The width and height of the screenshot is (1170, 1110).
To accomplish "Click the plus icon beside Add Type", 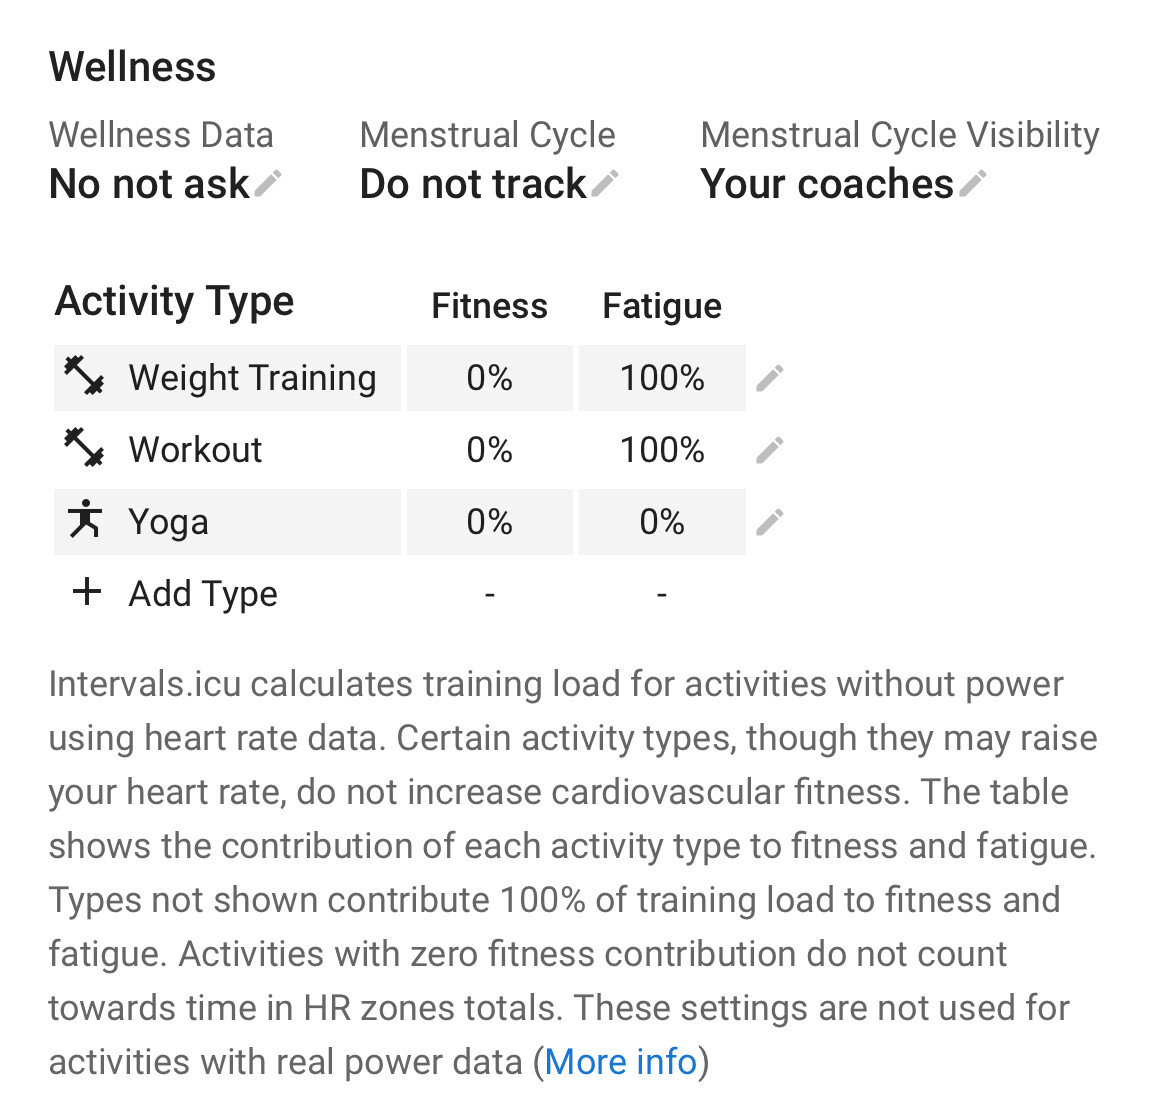I will click(x=87, y=592).
